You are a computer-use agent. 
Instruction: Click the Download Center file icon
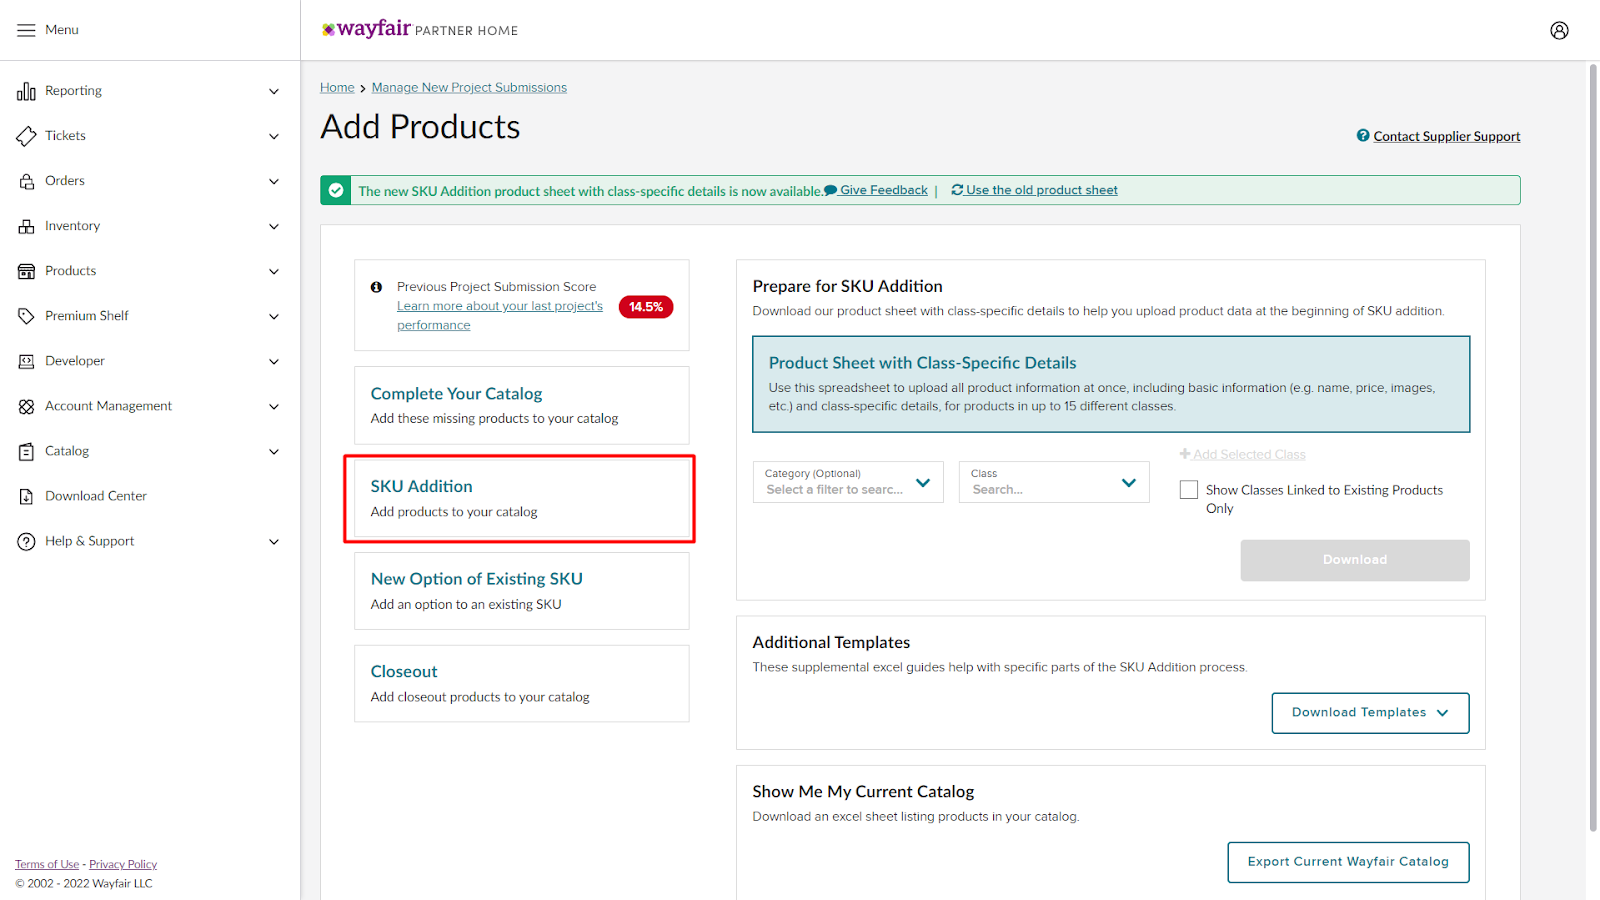(26, 496)
